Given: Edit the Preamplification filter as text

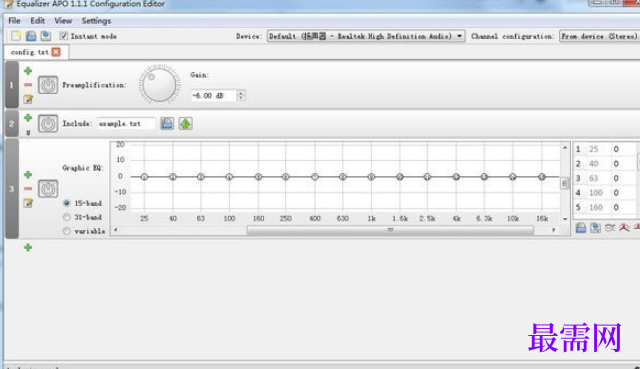Looking at the screenshot, I should [x=28, y=99].
